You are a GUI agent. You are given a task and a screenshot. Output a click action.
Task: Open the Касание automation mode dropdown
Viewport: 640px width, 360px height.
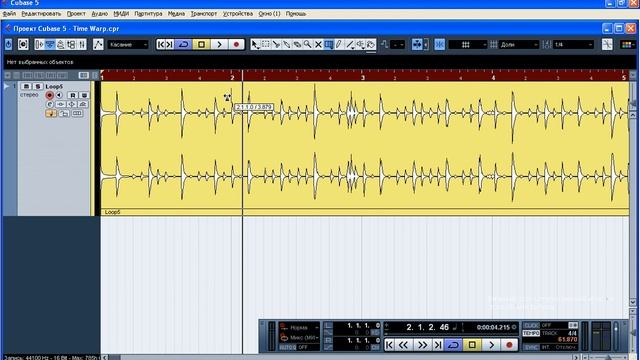128,44
